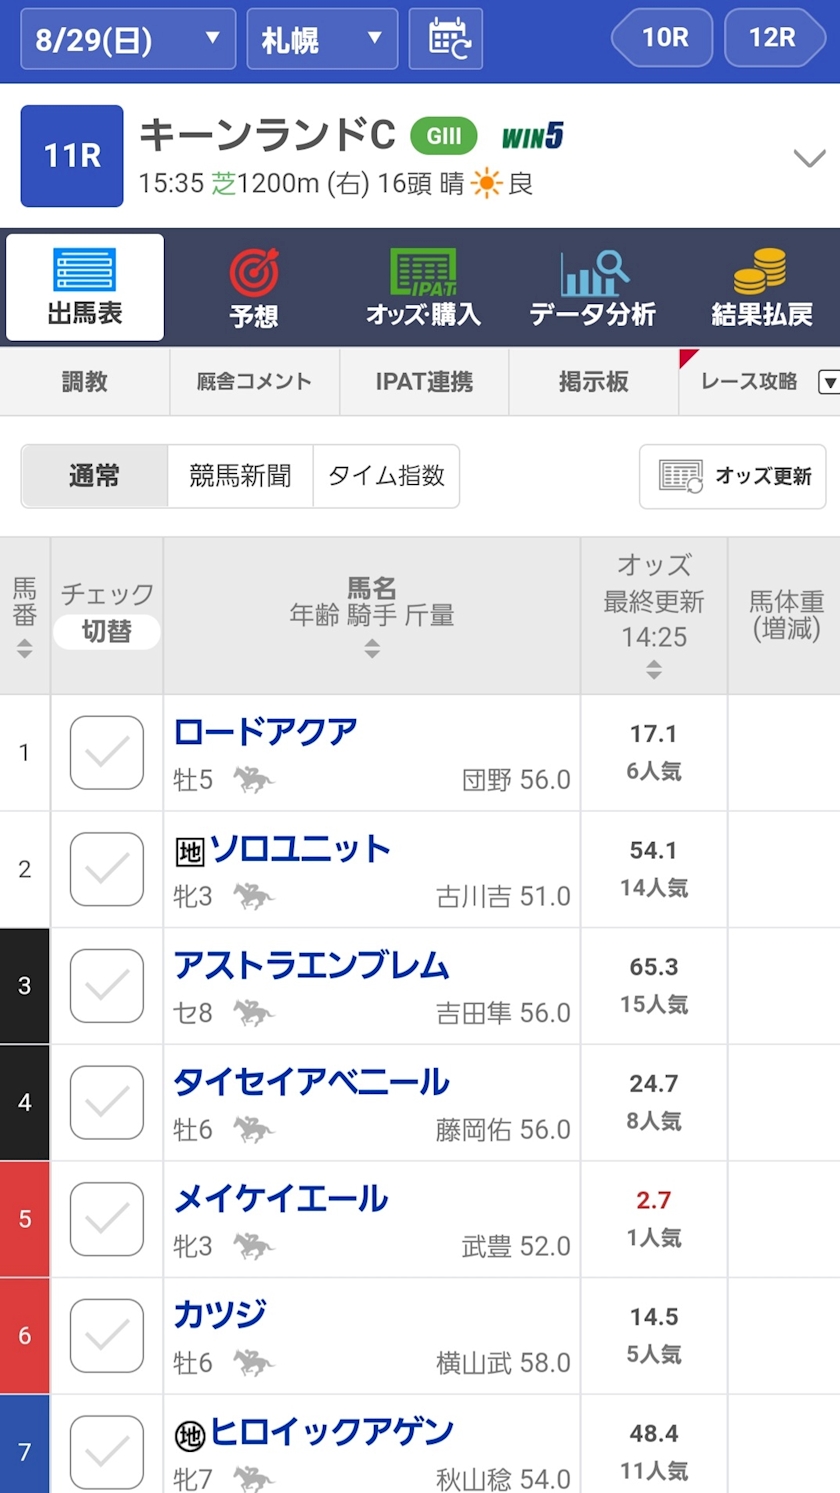Viewport: 840px width, 1493px height.
Task: Open the calendar refresh icon
Action: click(445, 39)
